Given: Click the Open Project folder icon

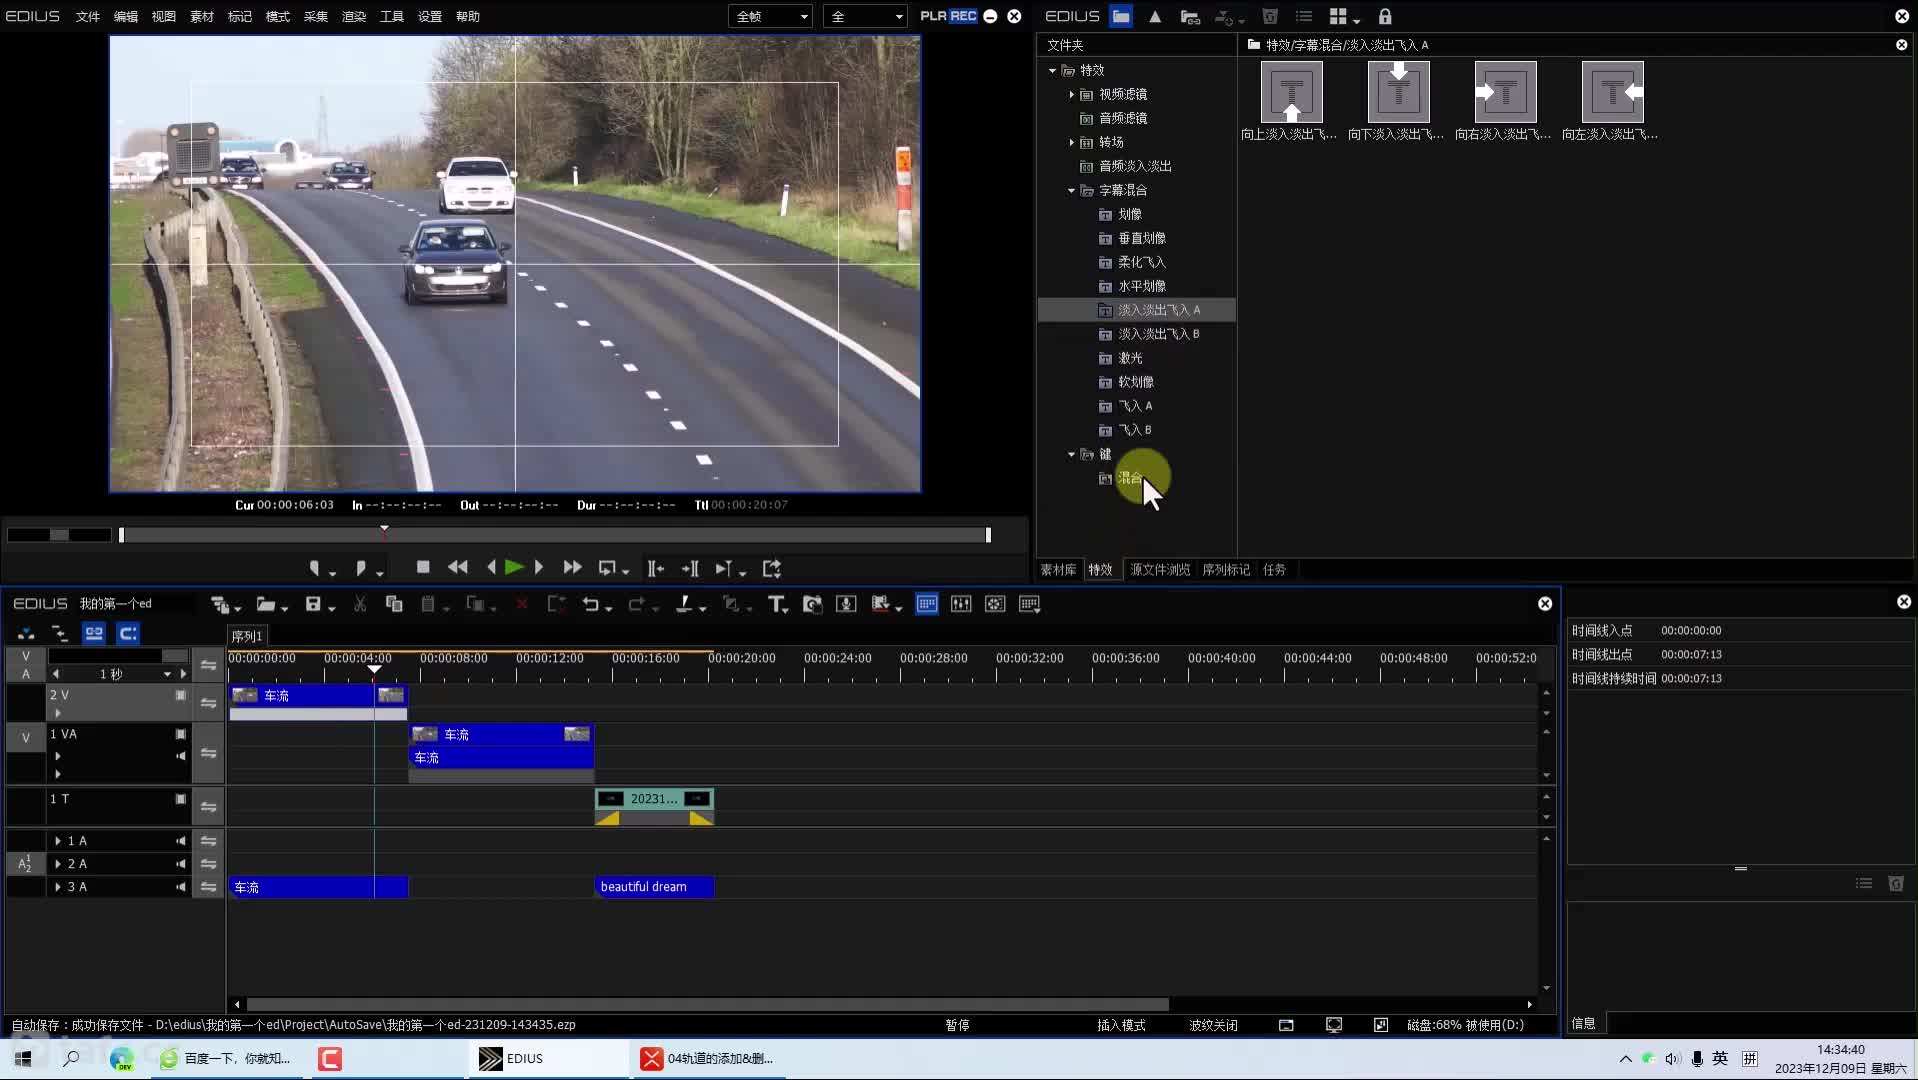Looking at the screenshot, I should [x=266, y=604].
